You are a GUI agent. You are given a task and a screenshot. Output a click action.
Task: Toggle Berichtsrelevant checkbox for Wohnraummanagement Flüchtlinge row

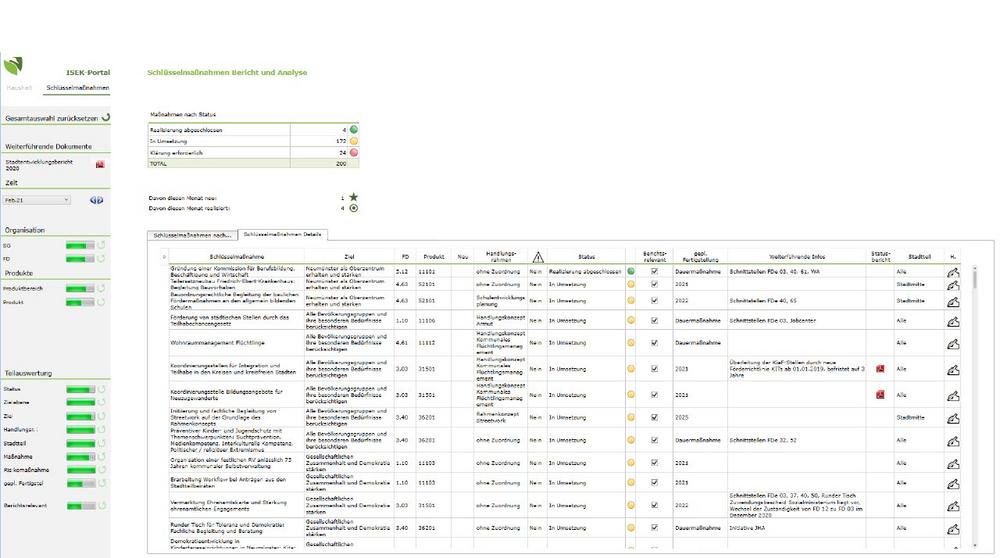coord(654,342)
